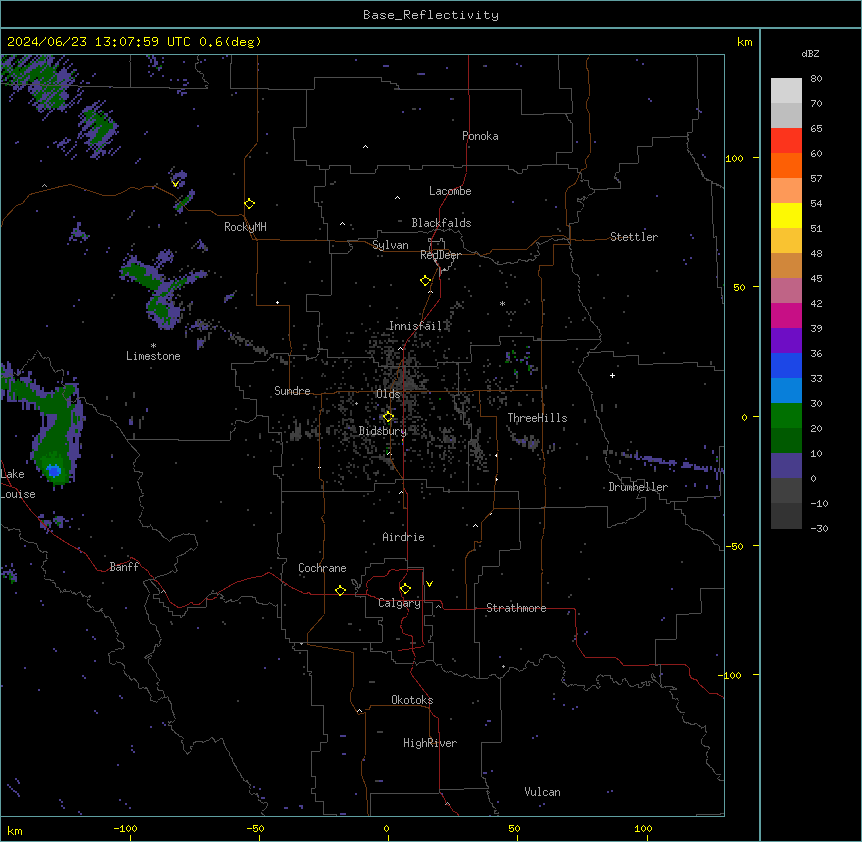Click the HighRiver city label
862x842 pixels.
coord(430,743)
